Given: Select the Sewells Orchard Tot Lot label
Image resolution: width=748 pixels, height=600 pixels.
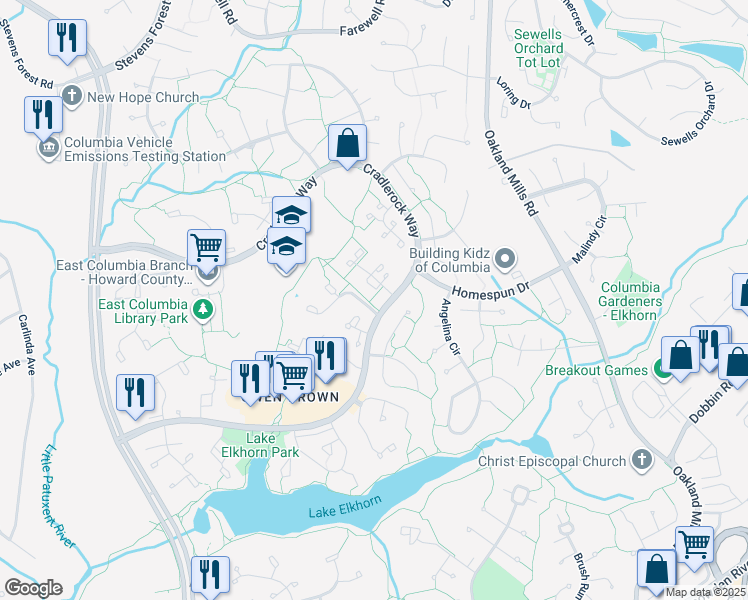Looking at the screenshot, I should (x=537, y=48).
